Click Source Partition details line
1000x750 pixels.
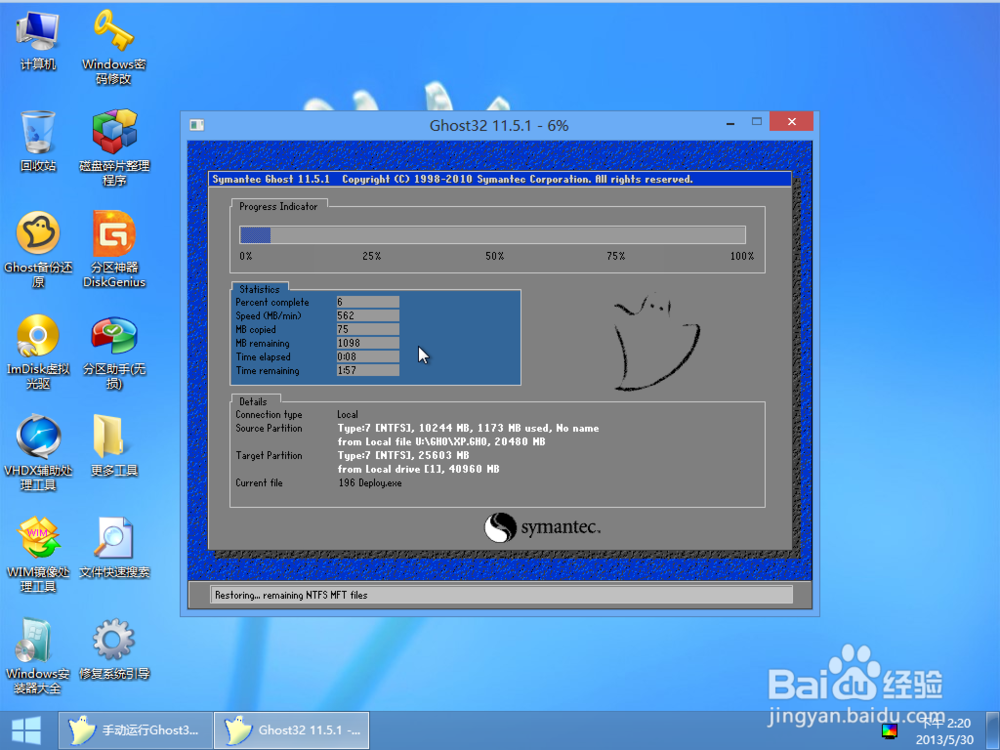point(468,429)
